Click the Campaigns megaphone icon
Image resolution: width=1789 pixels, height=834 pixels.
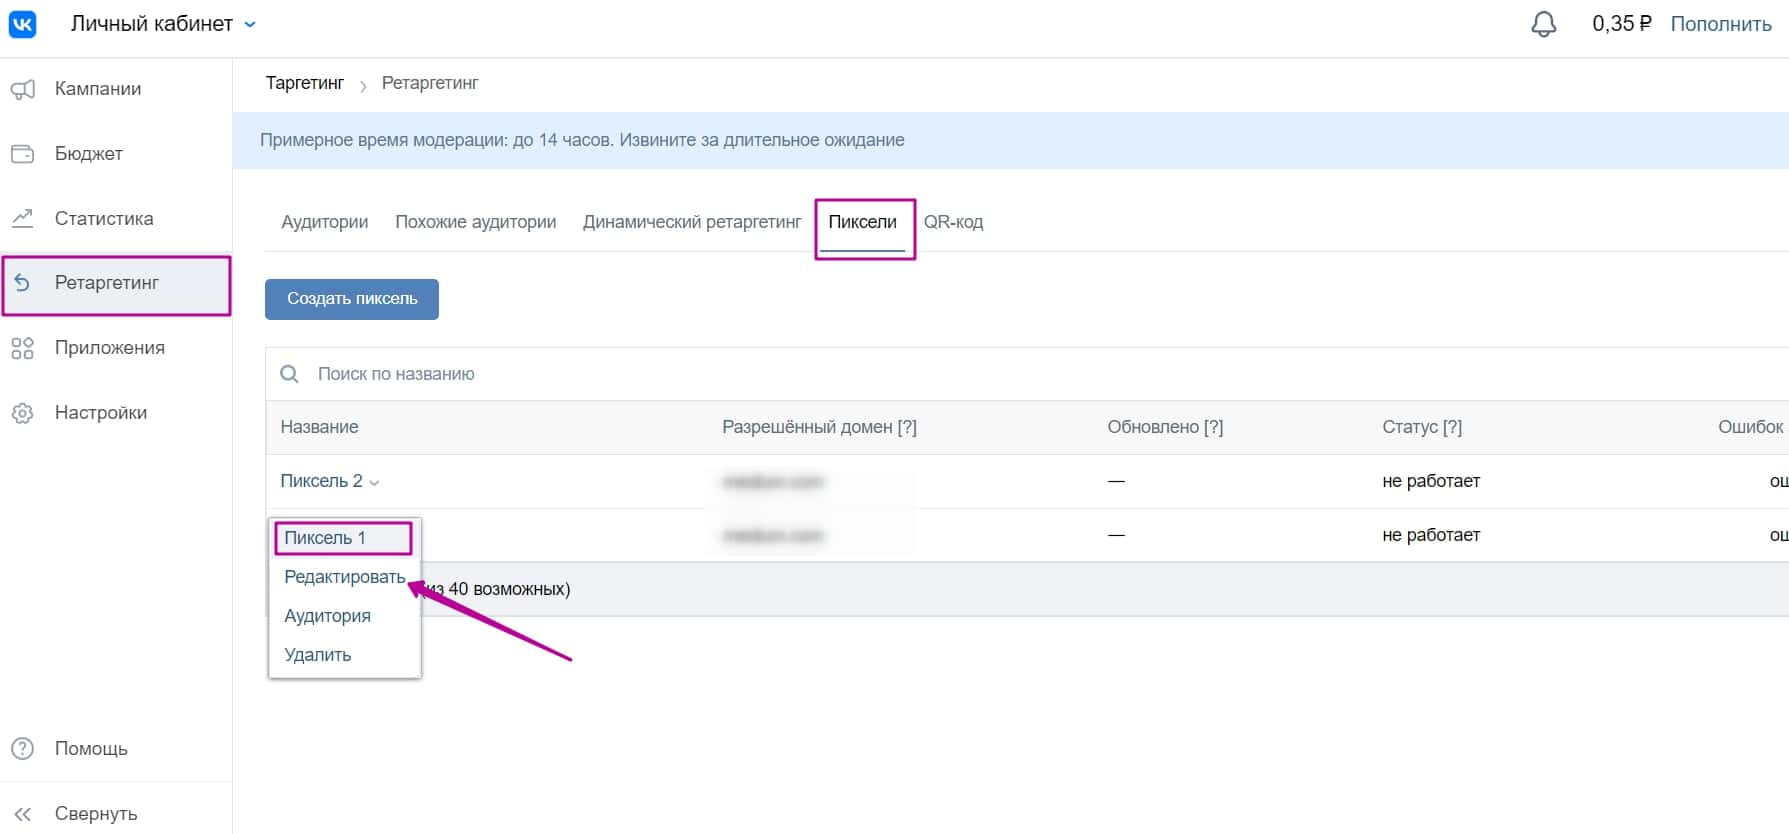click(22, 89)
